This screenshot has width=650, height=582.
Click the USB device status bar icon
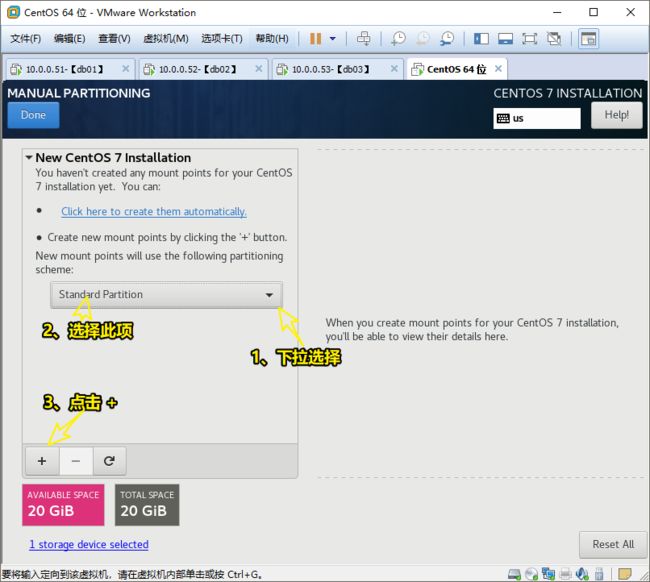click(599, 574)
